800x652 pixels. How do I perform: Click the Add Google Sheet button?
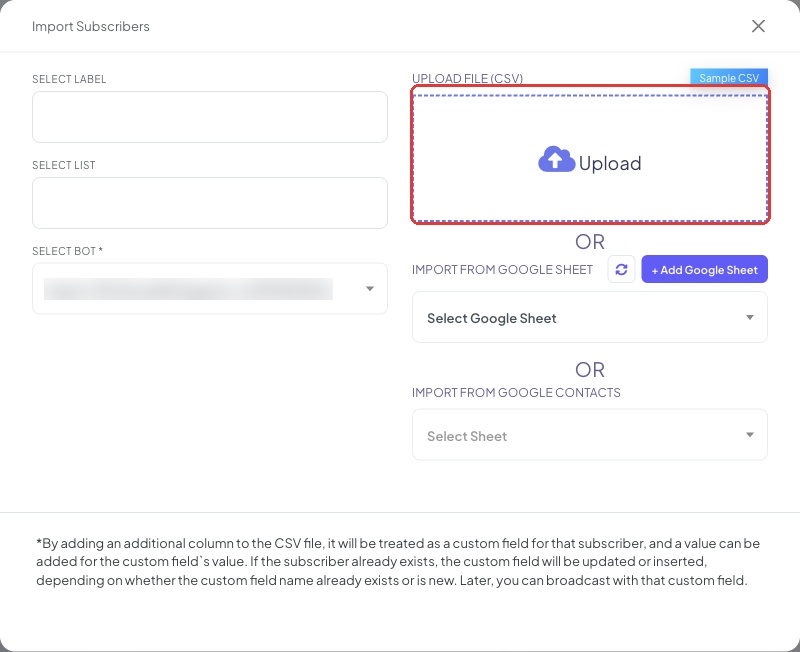coord(704,269)
